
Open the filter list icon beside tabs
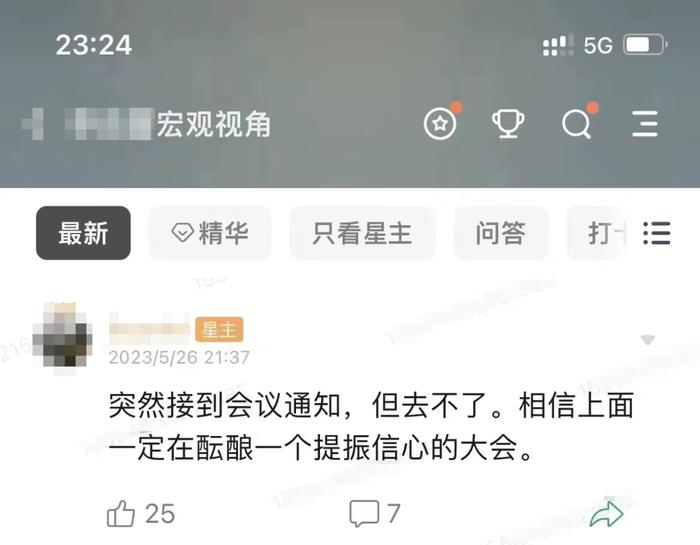(x=657, y=233)
